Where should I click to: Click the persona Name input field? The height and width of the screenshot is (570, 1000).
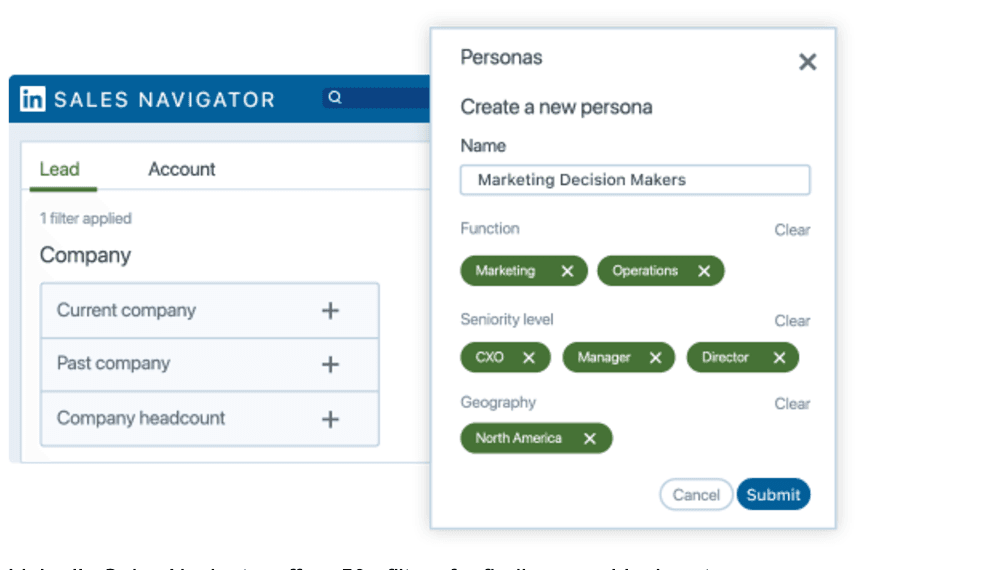coord(635,180)
